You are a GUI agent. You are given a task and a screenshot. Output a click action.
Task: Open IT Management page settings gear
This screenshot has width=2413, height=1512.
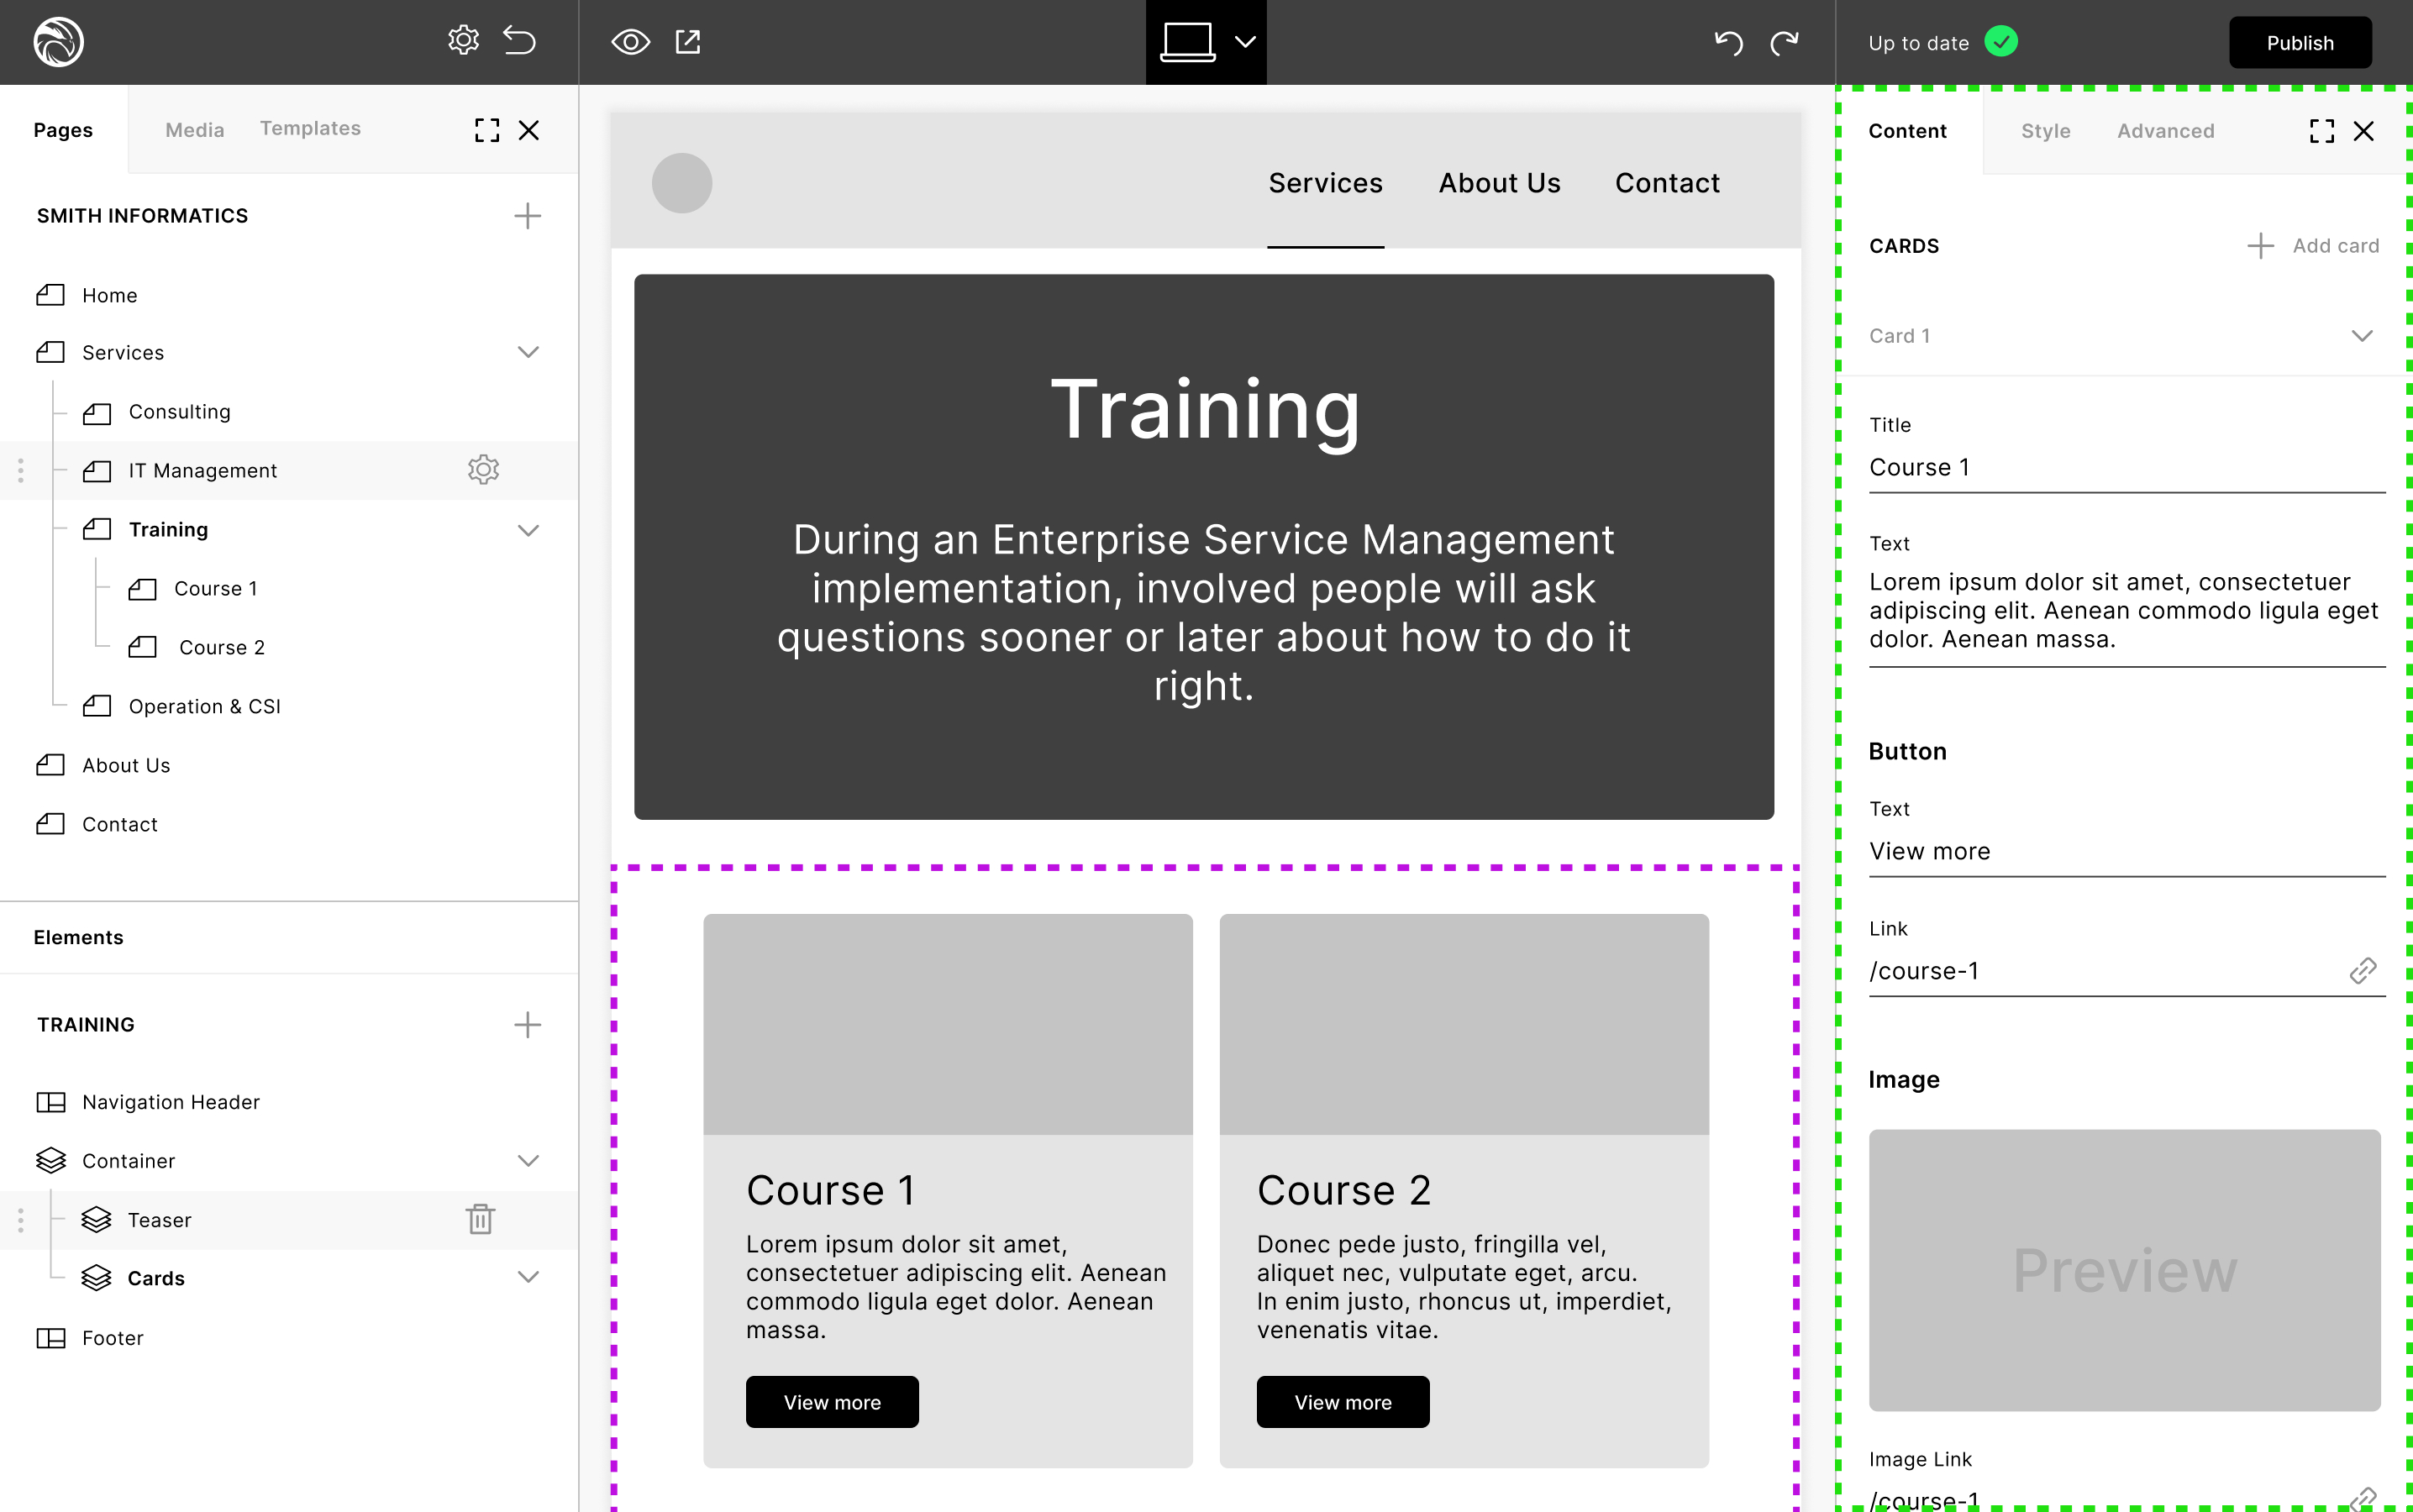click(x=483, y=470)
